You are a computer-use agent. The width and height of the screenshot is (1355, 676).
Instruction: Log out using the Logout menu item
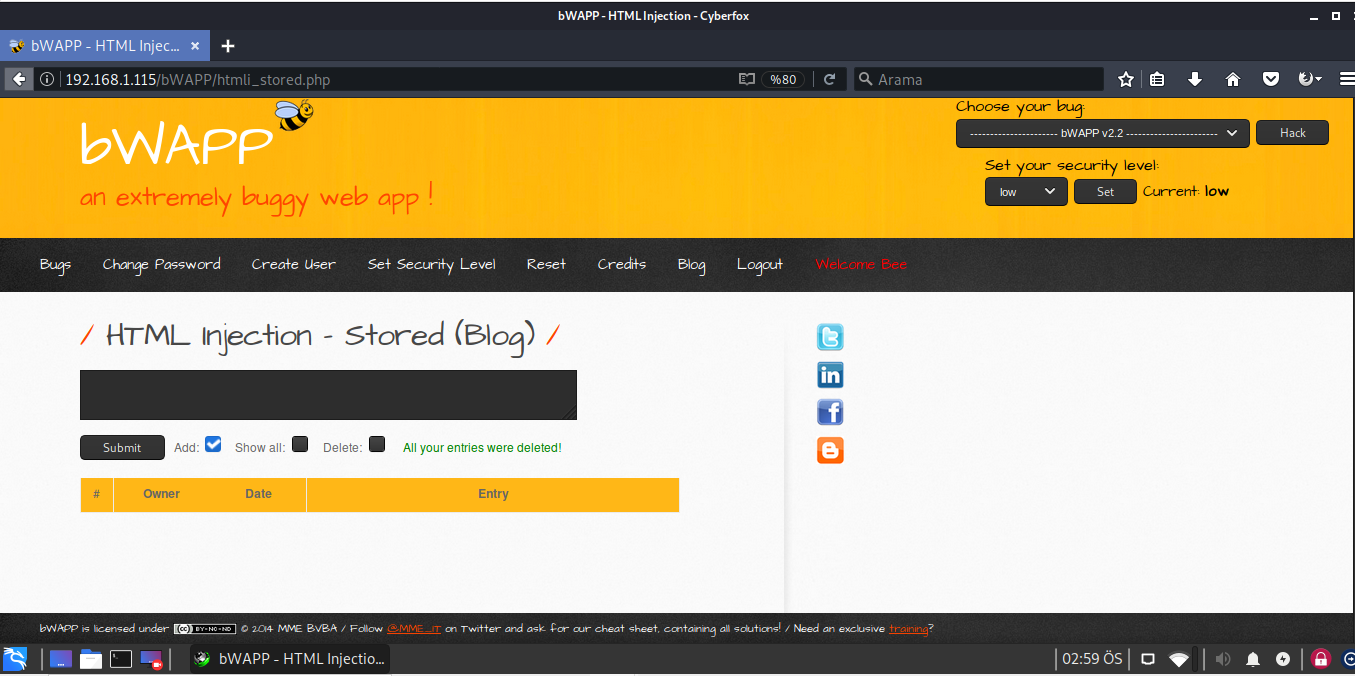760,264
